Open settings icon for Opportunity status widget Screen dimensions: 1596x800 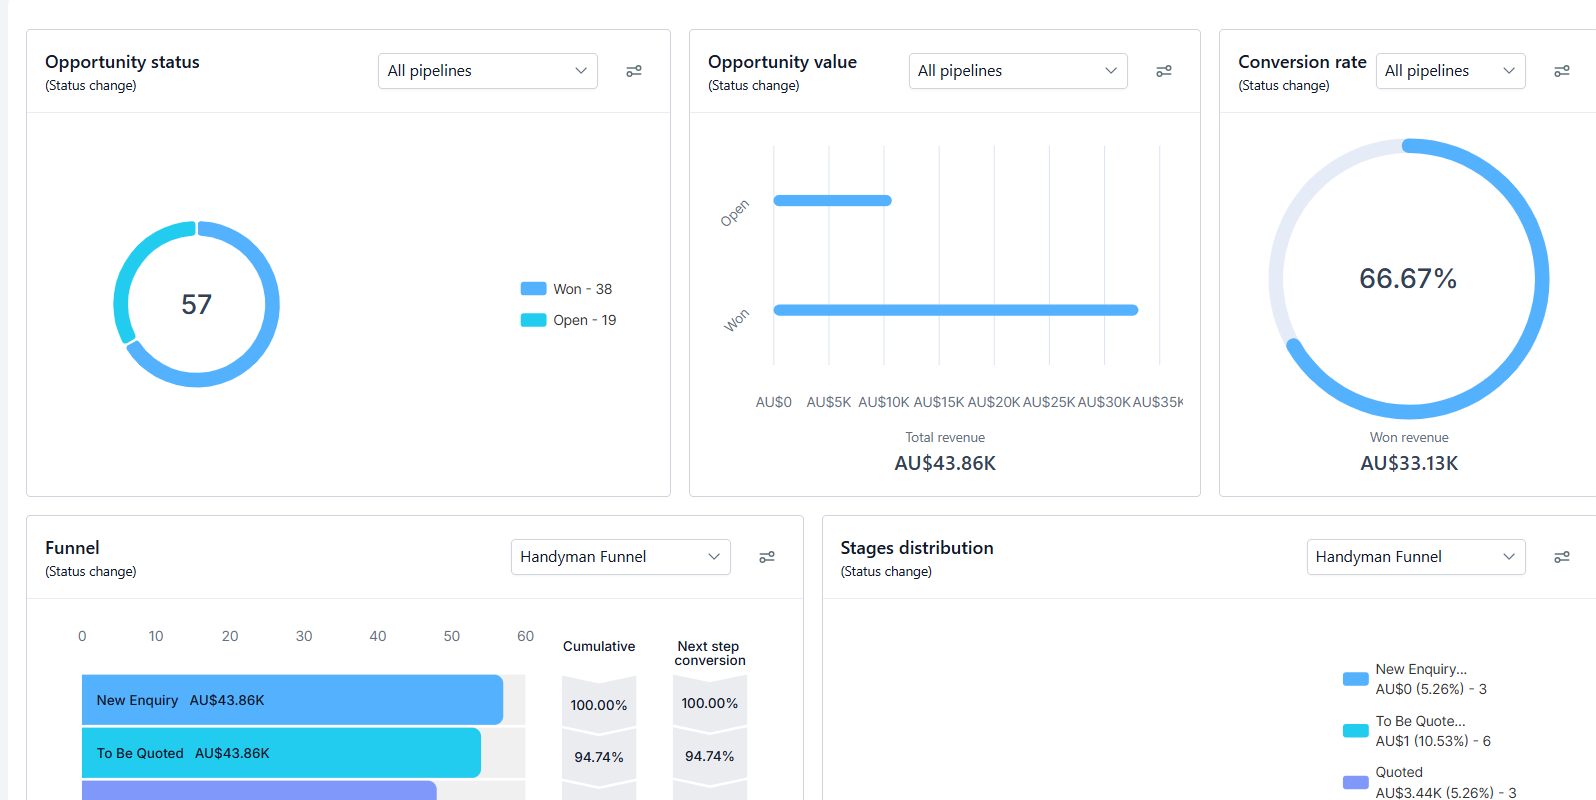tap(634, 71)
